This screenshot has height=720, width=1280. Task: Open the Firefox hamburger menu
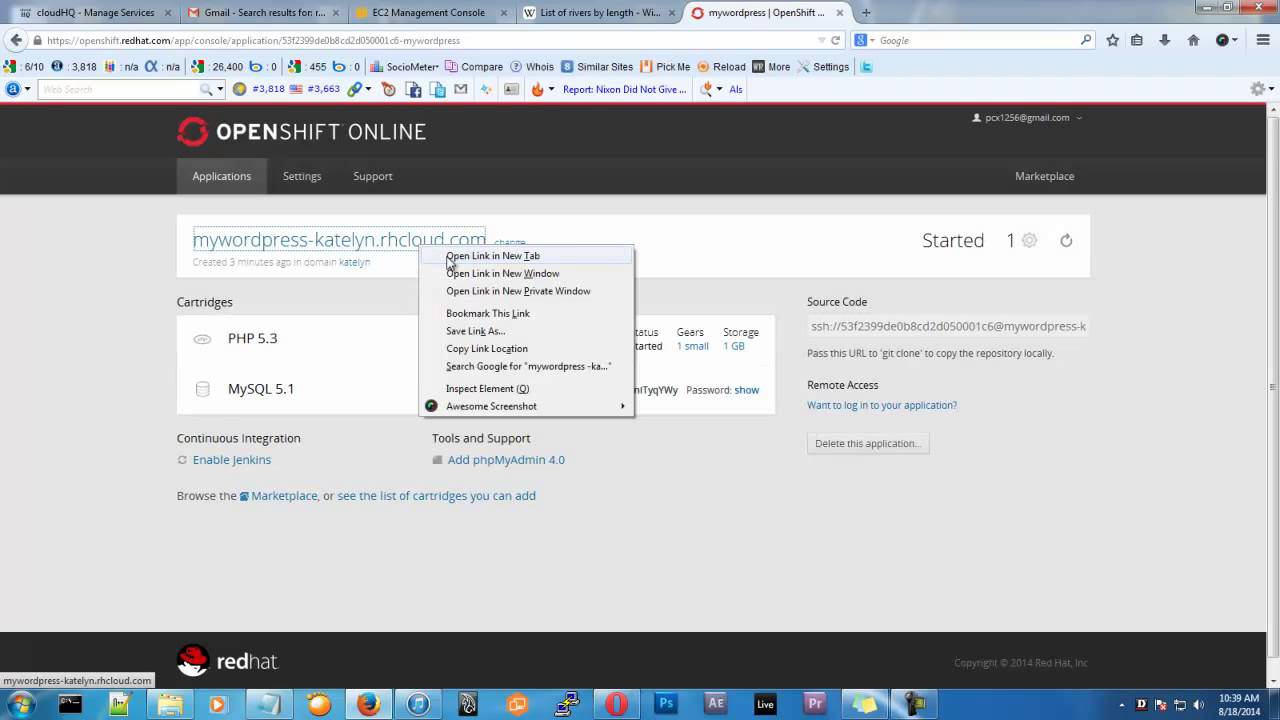pos(1264,40)
